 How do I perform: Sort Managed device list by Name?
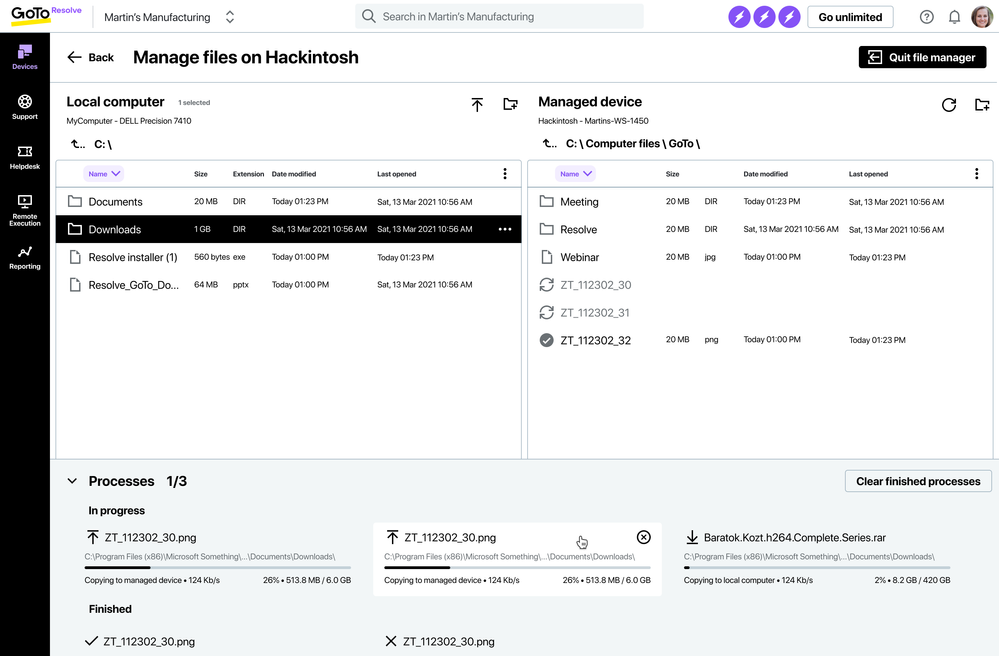click(575, 173)
